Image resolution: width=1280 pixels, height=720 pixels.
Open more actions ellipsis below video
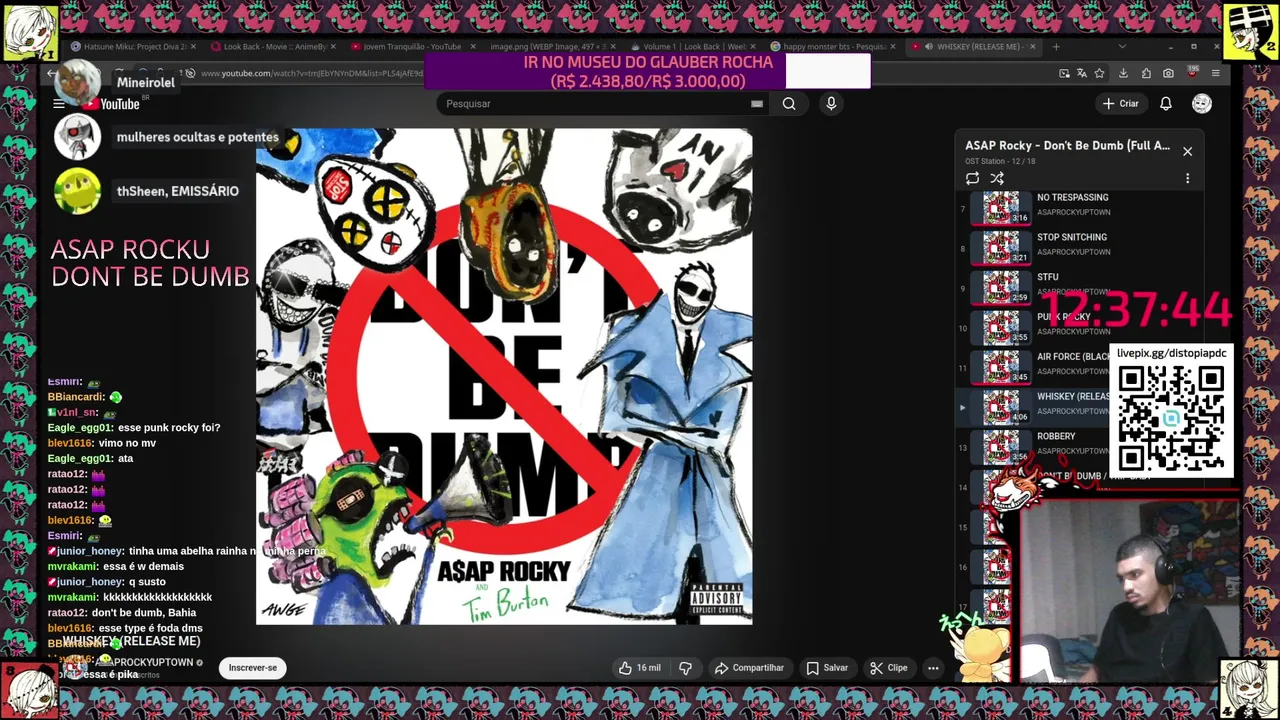[933, 668]
